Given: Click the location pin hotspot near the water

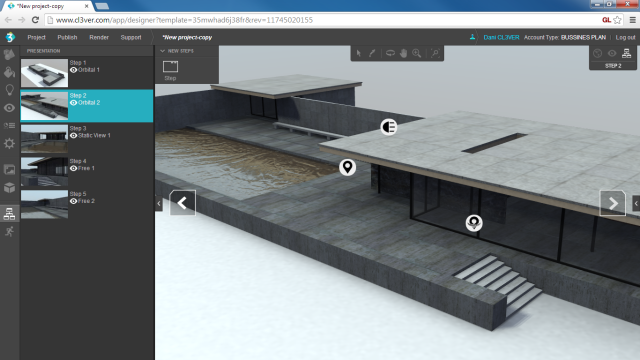Looking at the screenshot, I should 347,167.
